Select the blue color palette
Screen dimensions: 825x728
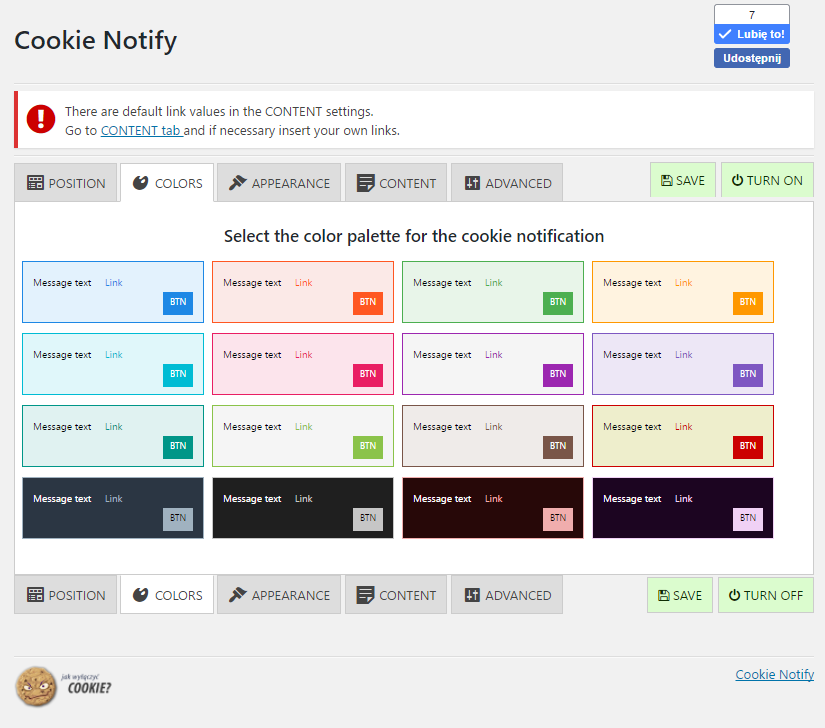click(x=113, y=292)
